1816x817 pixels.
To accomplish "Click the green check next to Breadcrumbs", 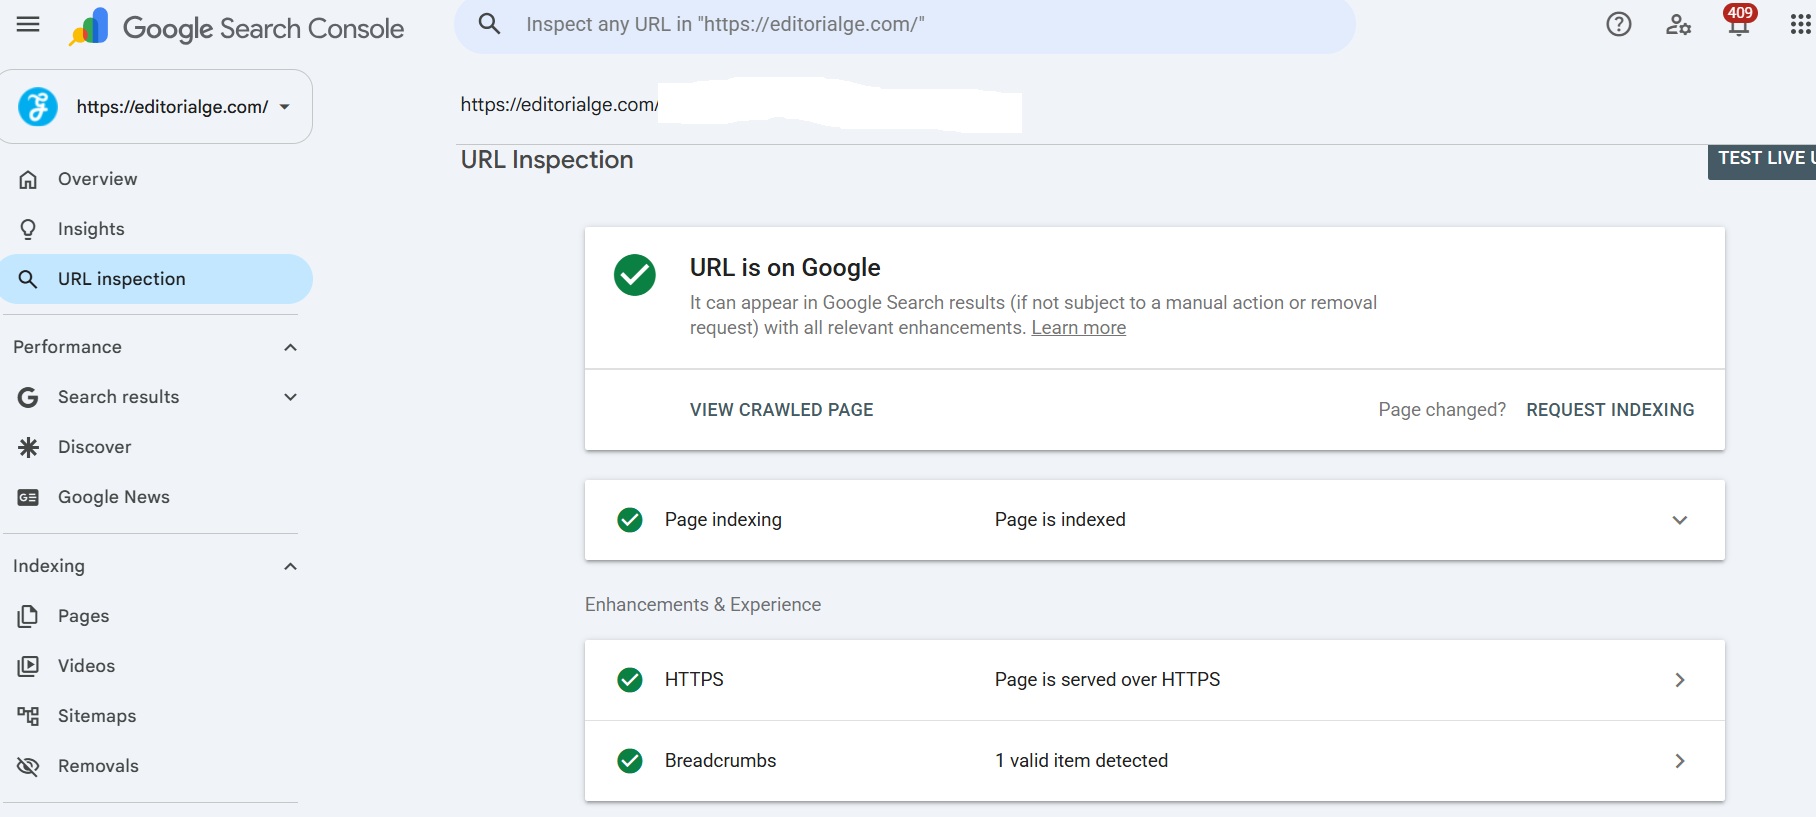I will click(630, 761).
